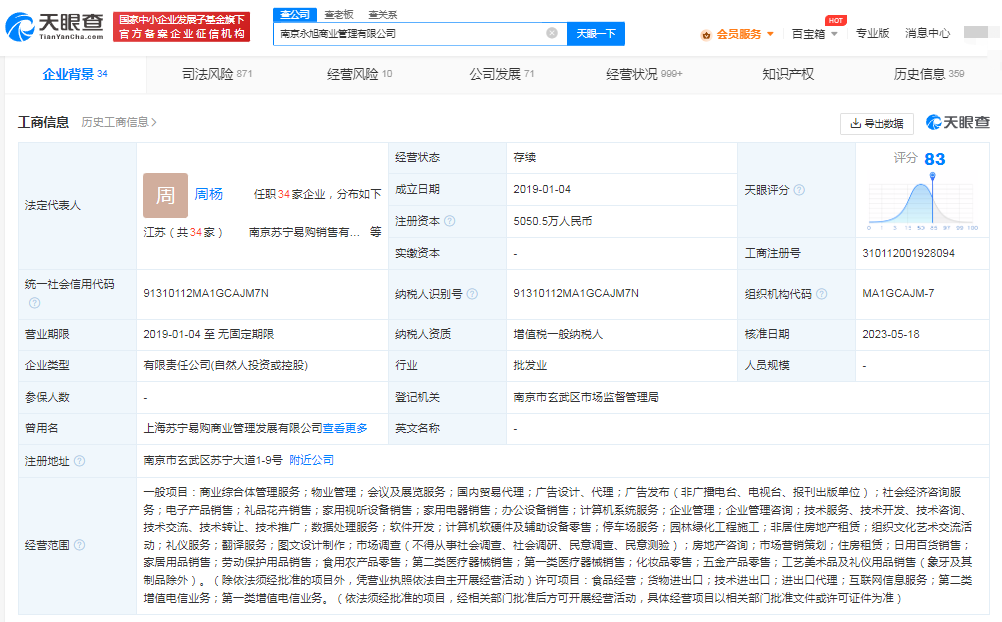Click the 天眼一下 search button

point(594,34)
